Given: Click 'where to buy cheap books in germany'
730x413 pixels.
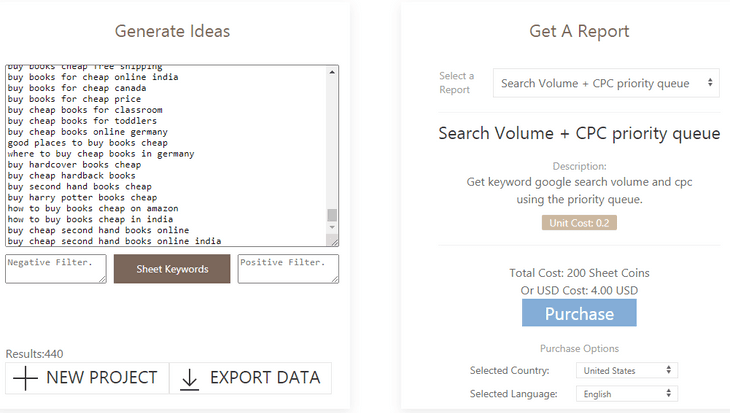Looking at the screenshot, I should (101, 154).
